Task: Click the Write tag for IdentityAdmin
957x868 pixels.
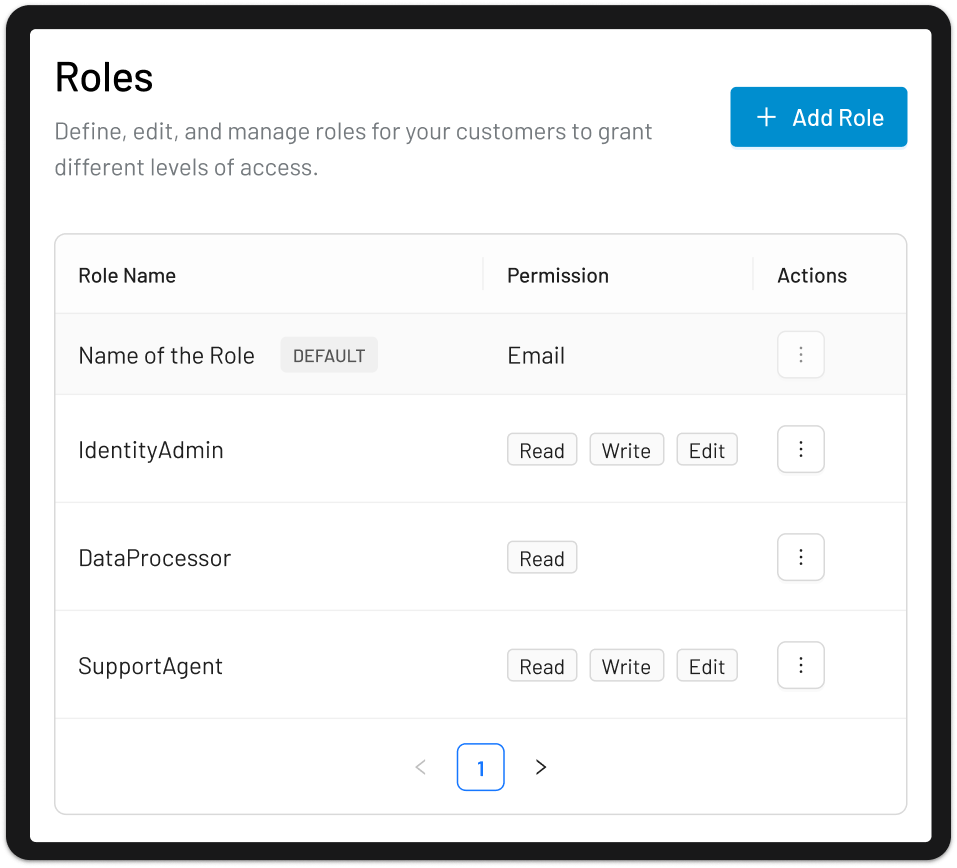Action: click(x=626, y=450)
